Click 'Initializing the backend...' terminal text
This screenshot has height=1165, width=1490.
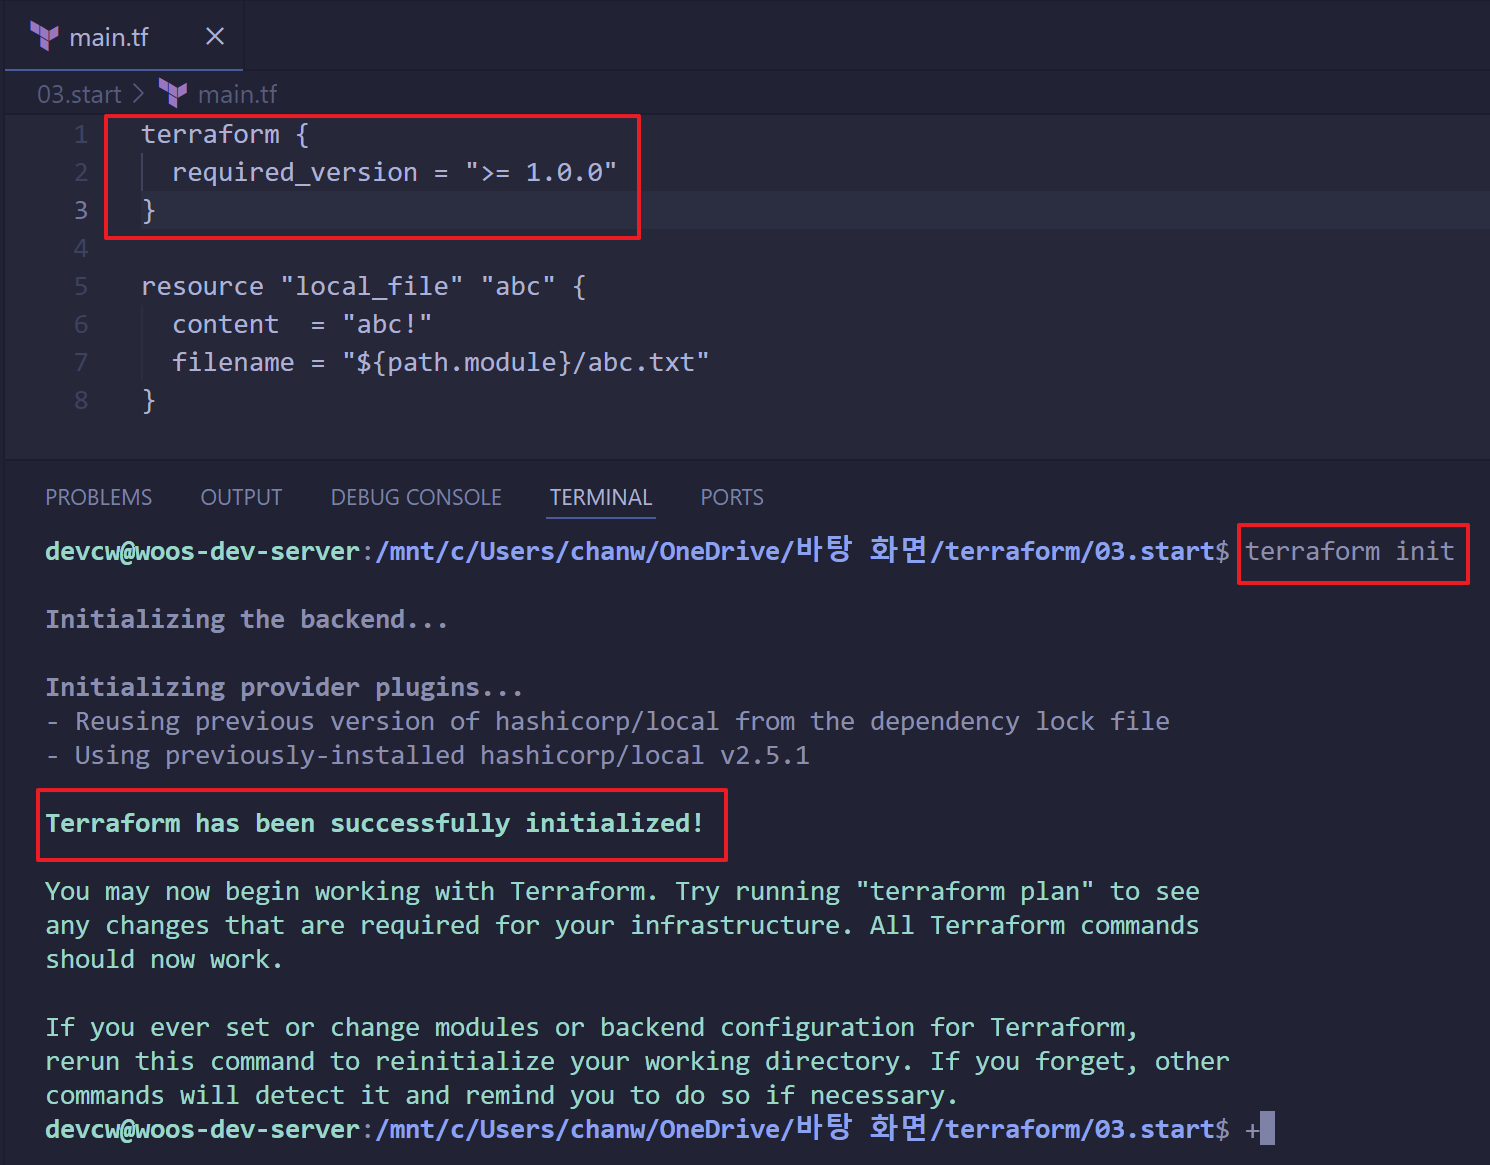point(246,619)
